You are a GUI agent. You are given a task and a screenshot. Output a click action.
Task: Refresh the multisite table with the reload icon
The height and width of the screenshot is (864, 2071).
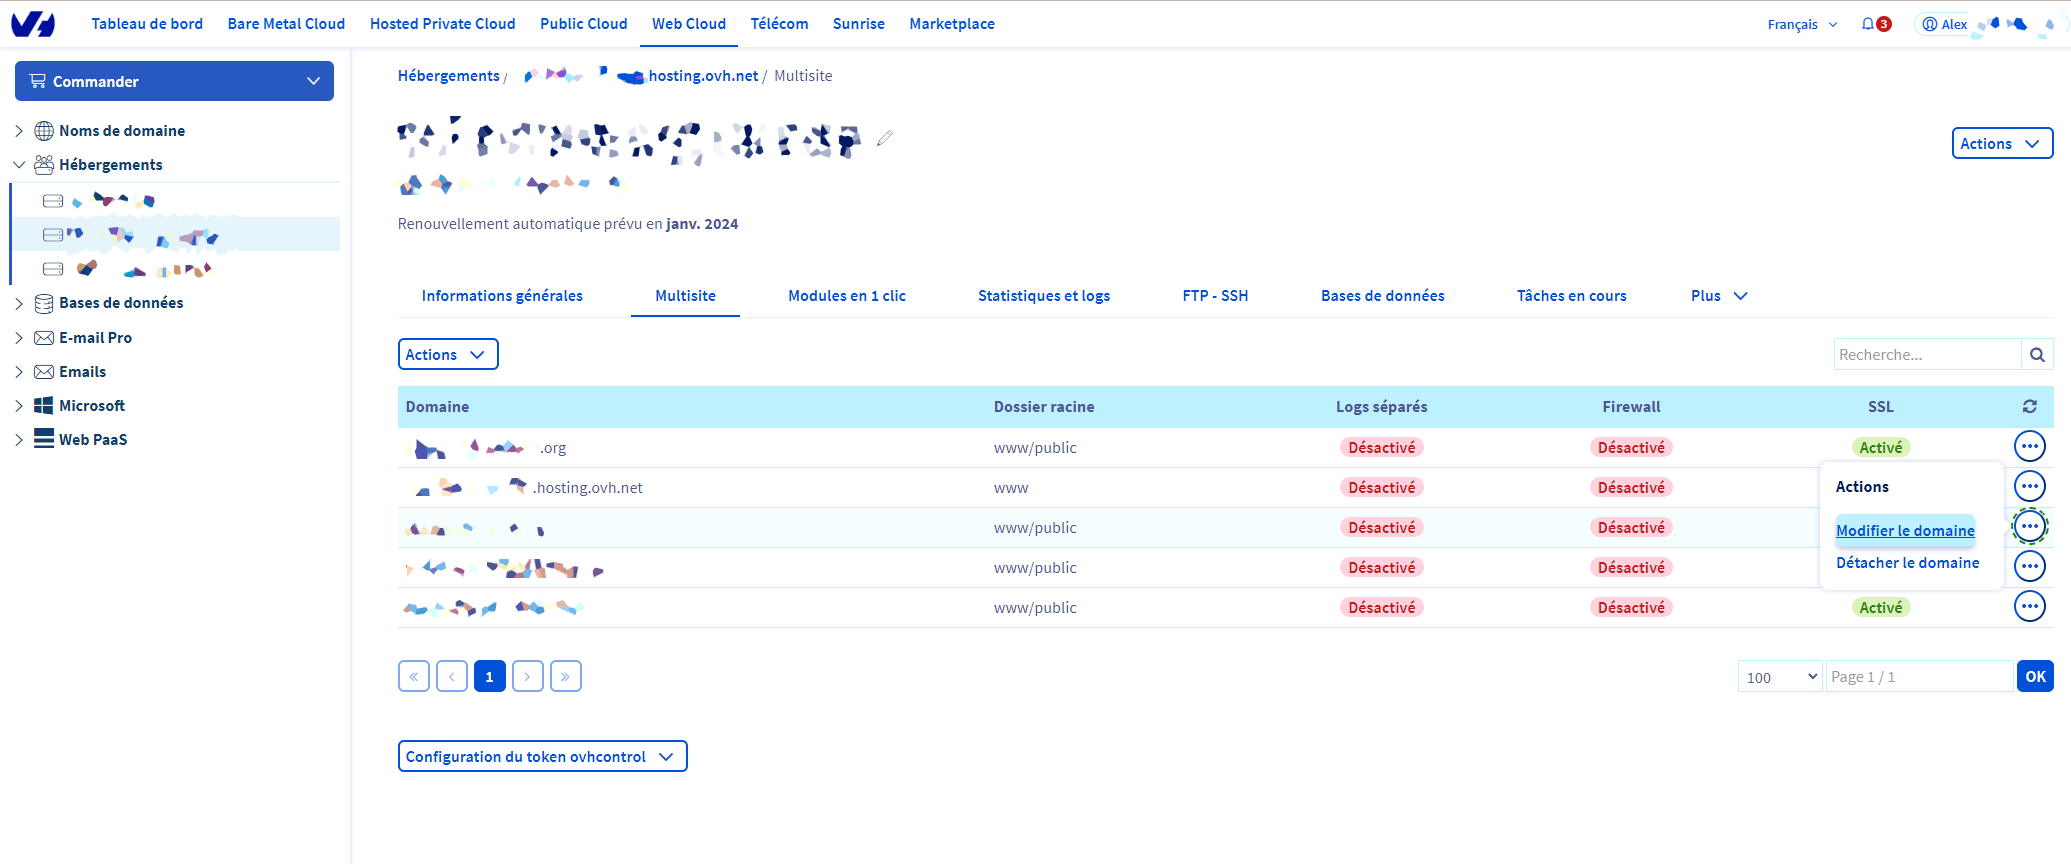click(x=2029, y=407)
